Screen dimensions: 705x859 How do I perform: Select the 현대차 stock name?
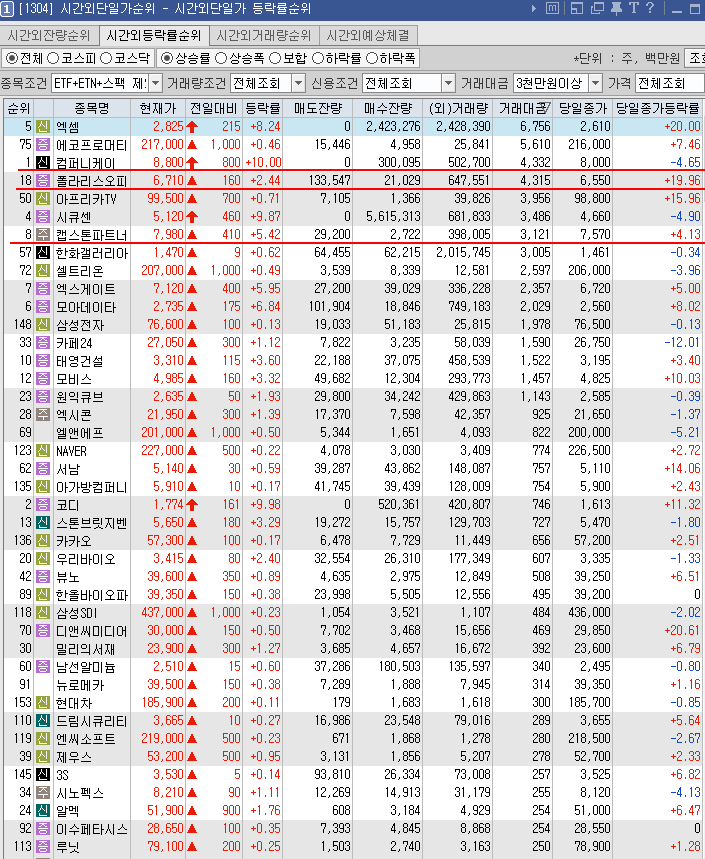tap(74, 703)
